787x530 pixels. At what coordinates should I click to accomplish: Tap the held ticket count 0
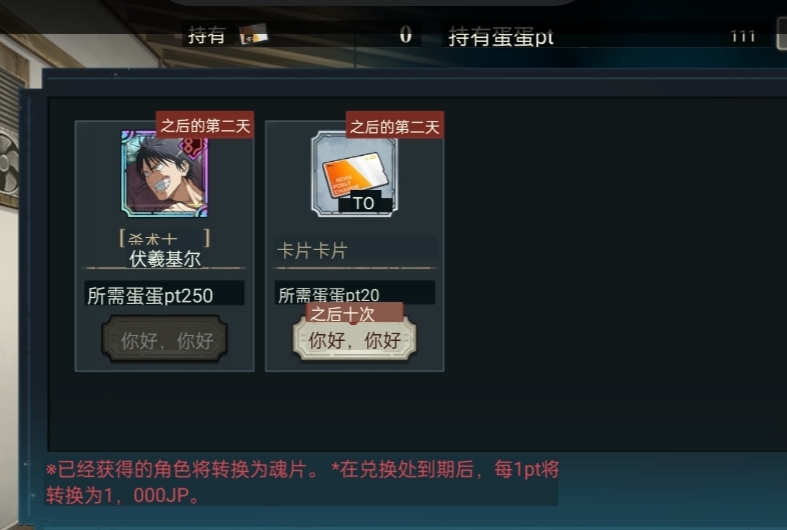406,34
